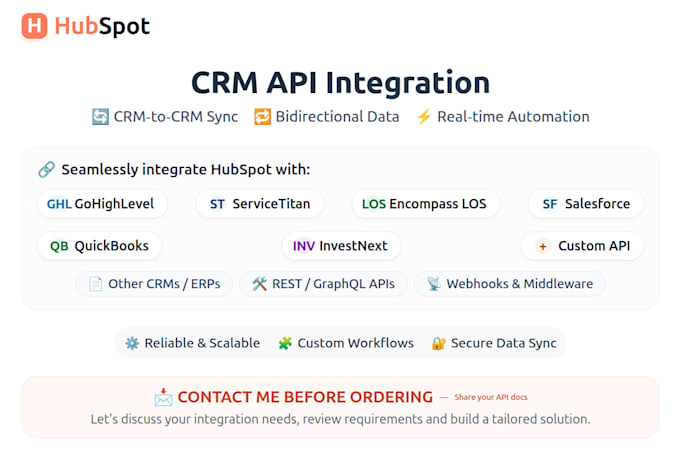Click the puzzle piece Custom Workflows icon
This screenshot has width=680, height=450.
click(285, 343)
